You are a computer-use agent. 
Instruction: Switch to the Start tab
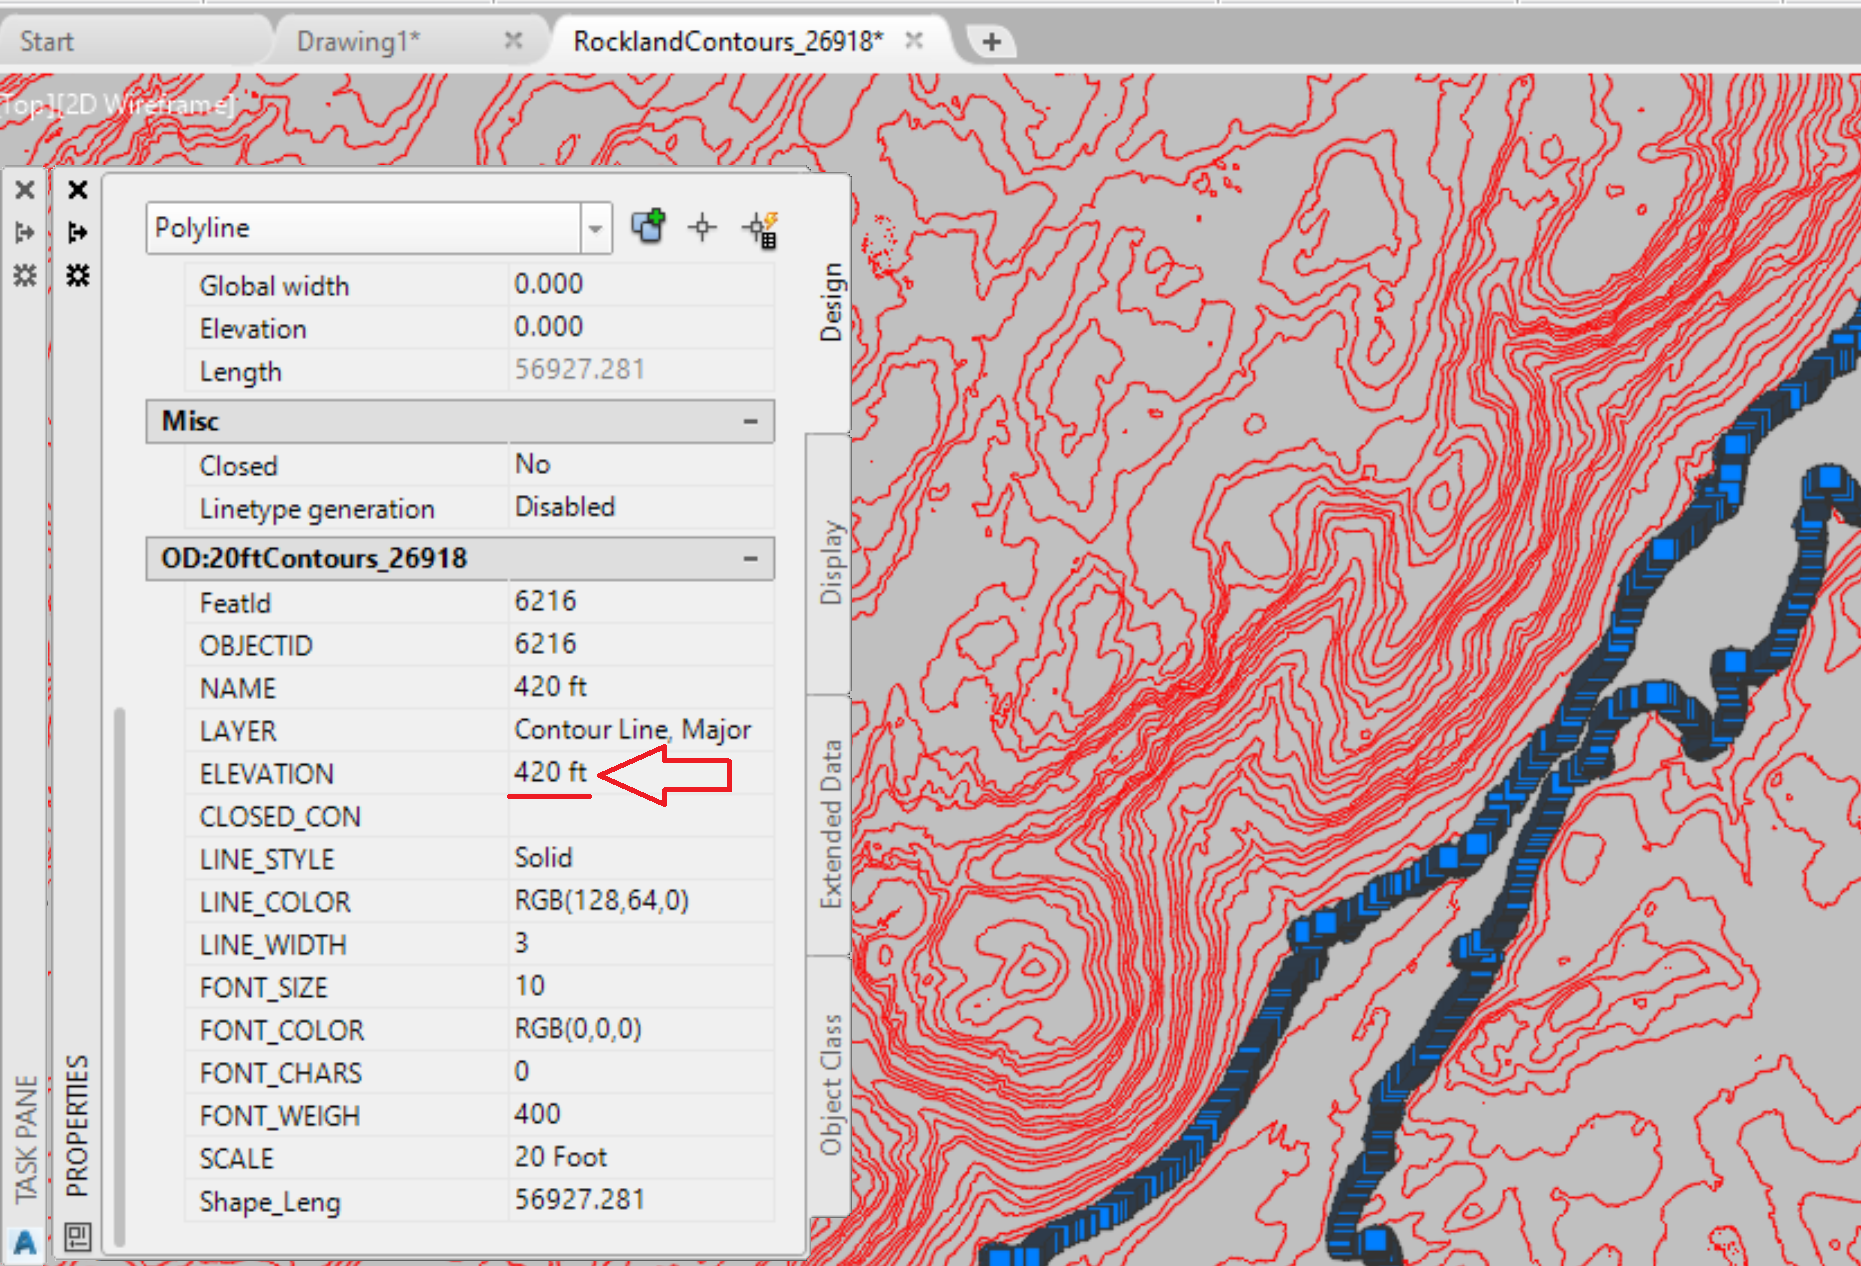pos(47,42)
